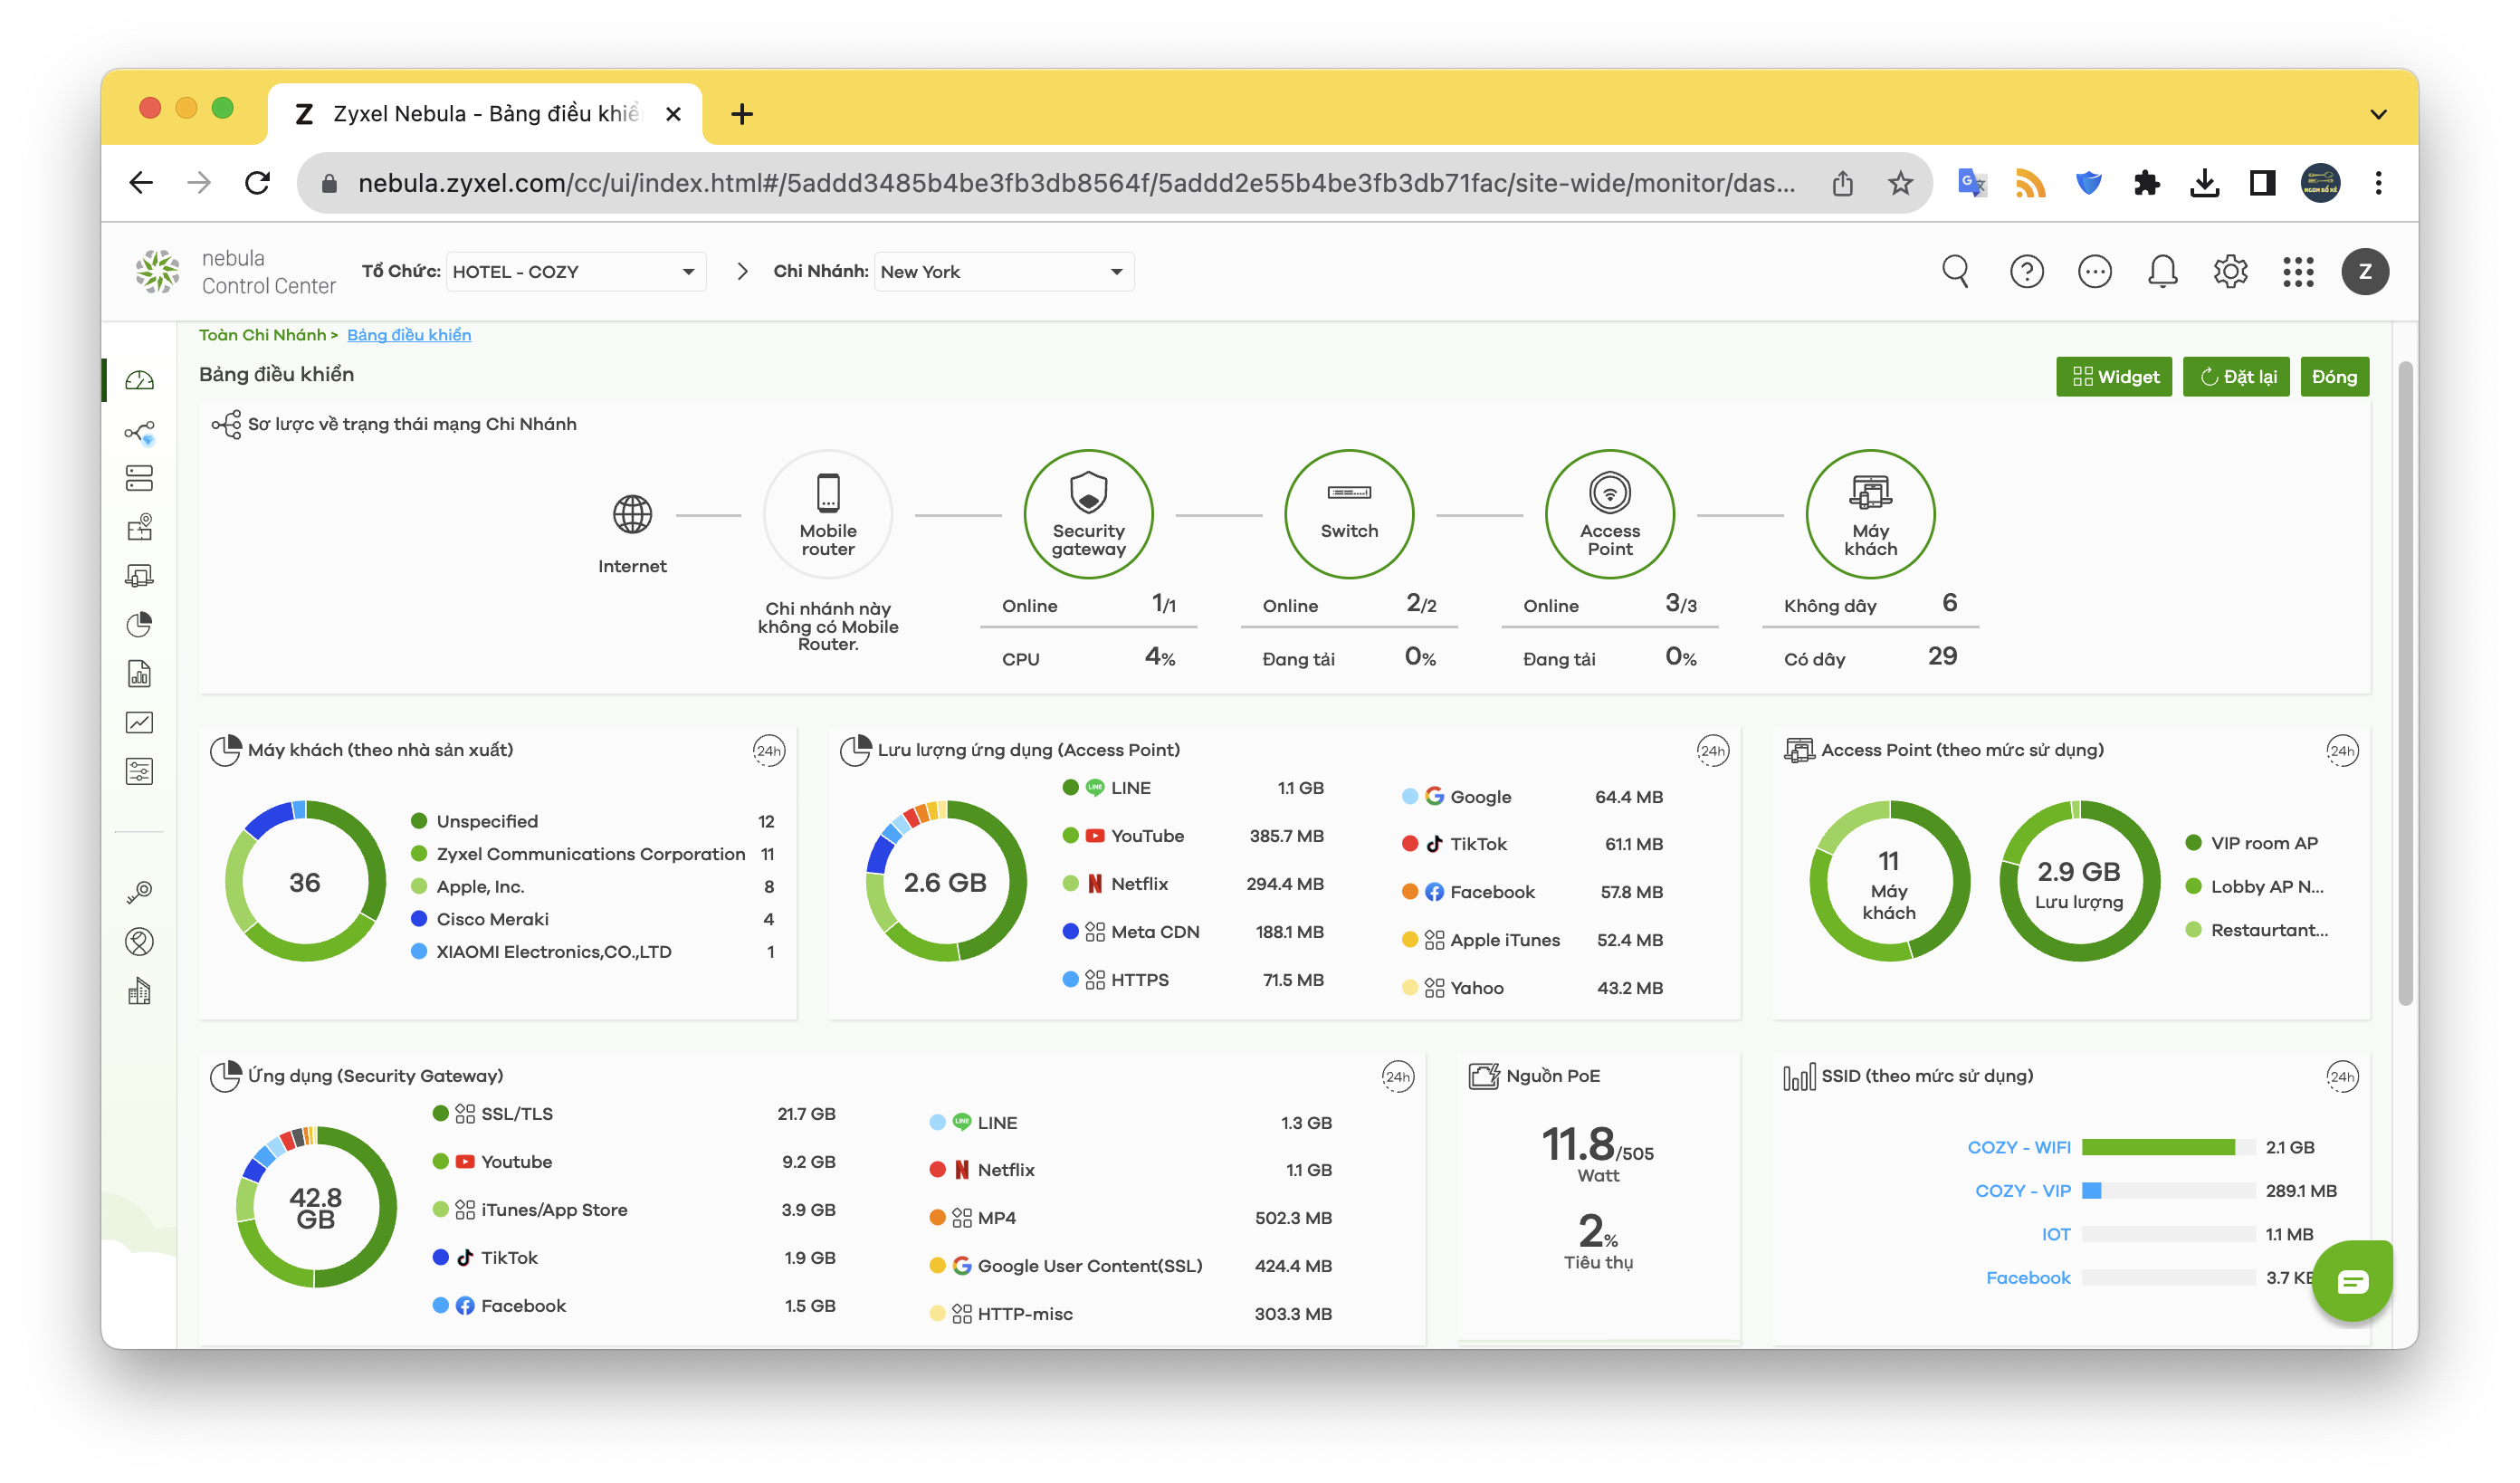This screenshot has height=1483, width=2520.
Task: Click the page vertical scrollbar
Action: tap(2405, 683)
